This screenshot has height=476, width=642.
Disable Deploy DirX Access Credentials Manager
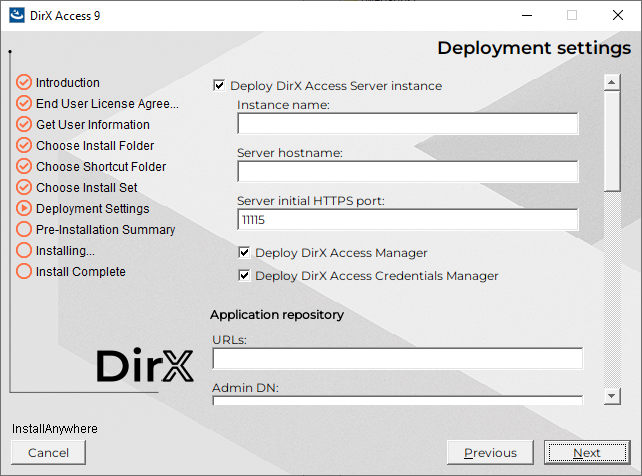click(245, 275)
